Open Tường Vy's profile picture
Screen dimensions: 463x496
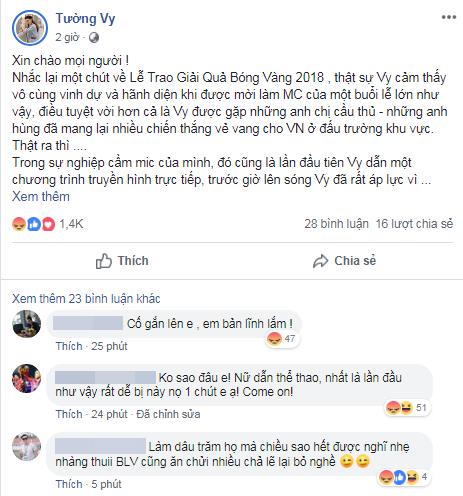30,28
